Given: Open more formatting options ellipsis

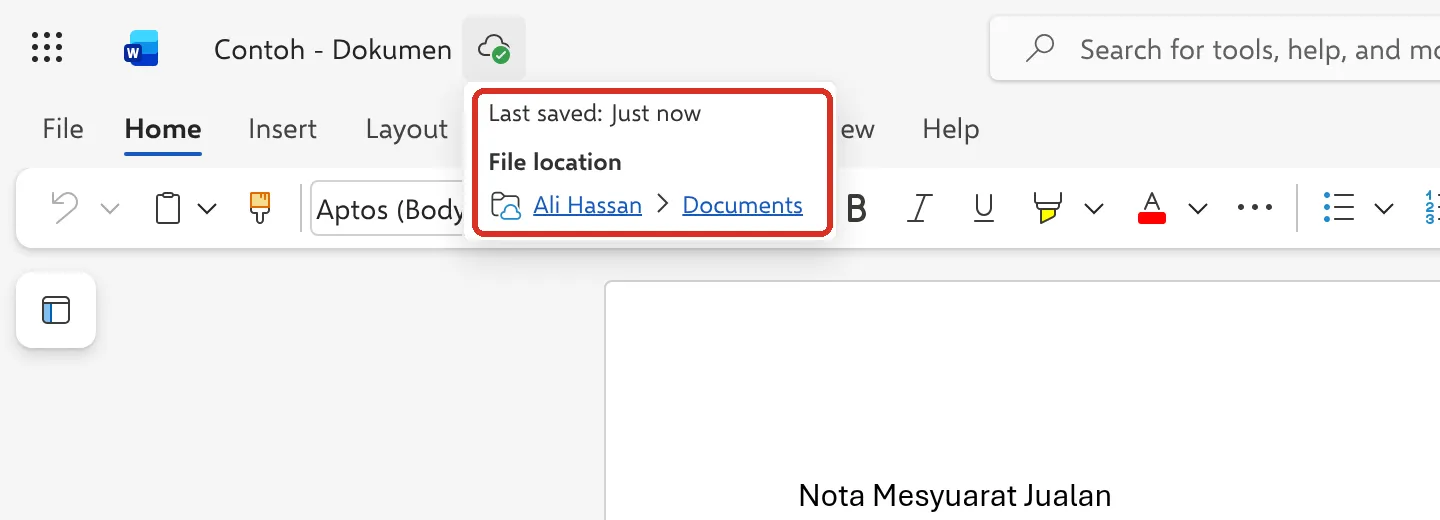Looking at the screenshot, I should coord(1254,208).
